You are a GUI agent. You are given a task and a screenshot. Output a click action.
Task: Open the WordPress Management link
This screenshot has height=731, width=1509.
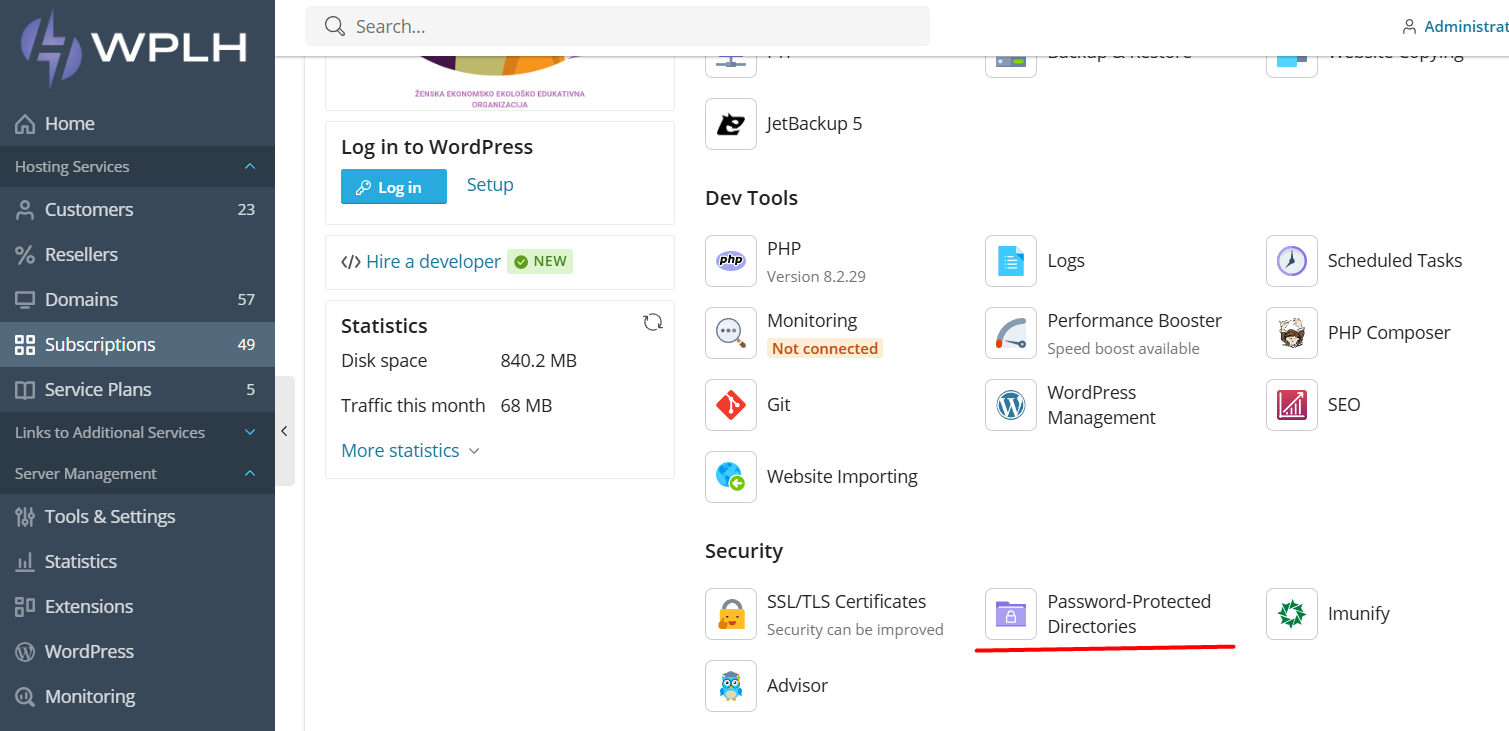[1101, 405]
